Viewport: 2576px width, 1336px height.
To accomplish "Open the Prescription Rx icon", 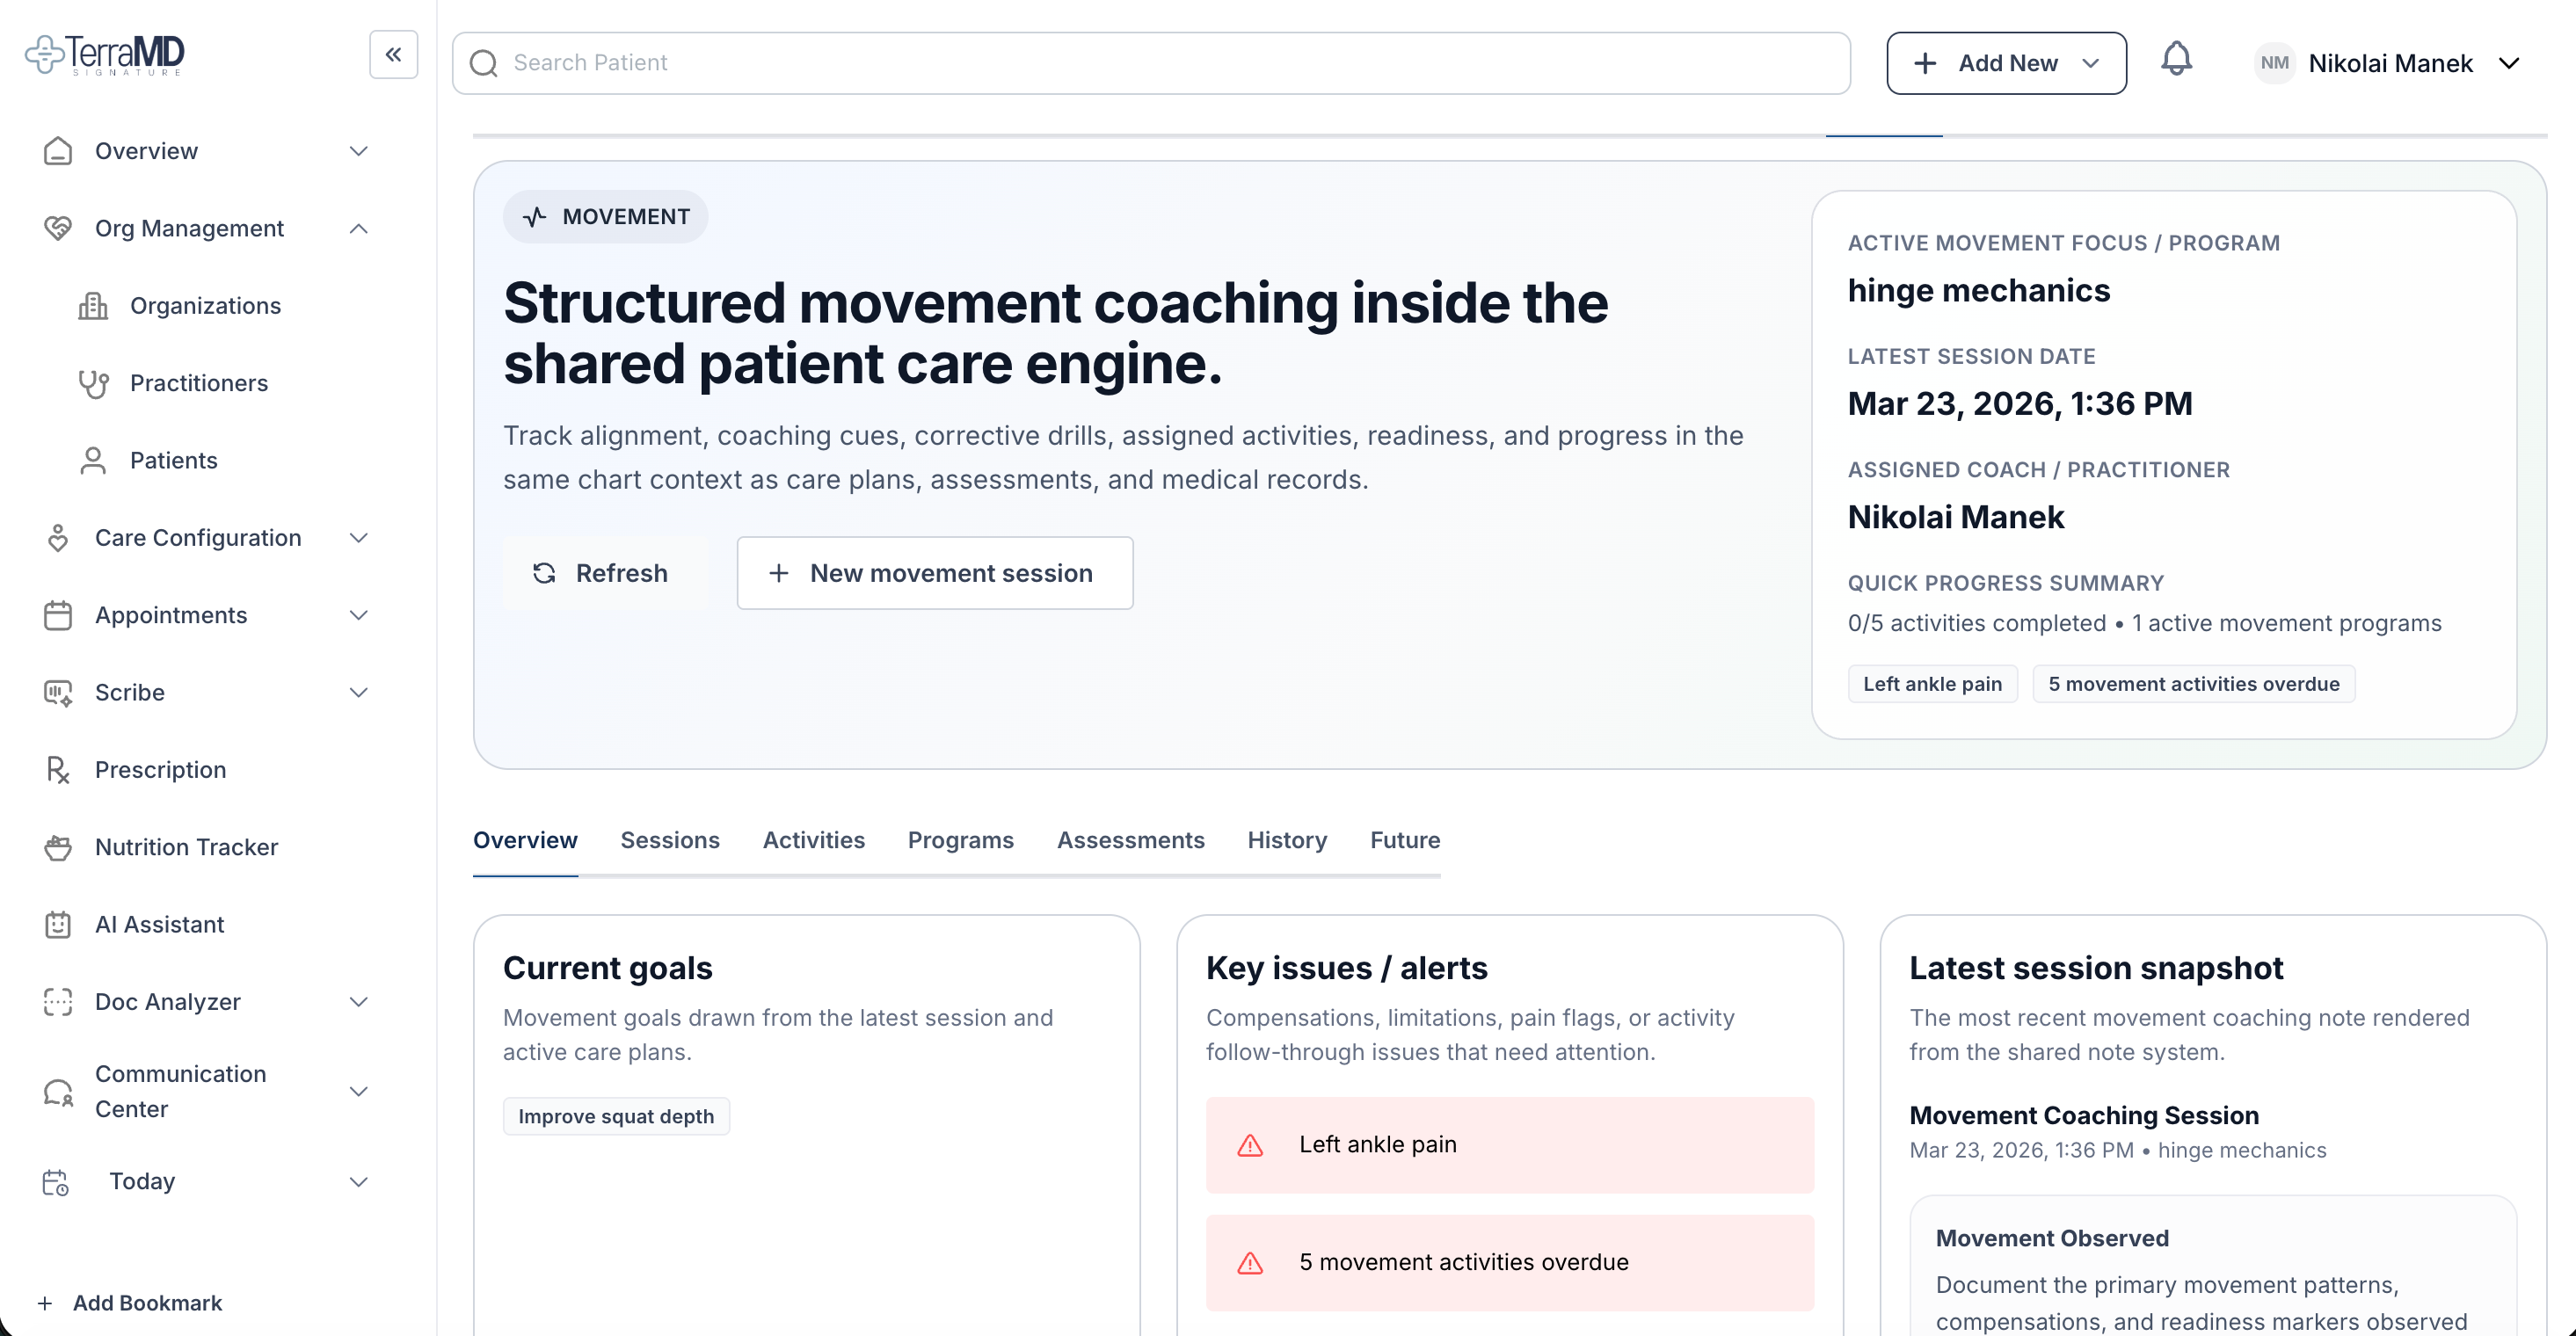I will click(x=57, y=769).
